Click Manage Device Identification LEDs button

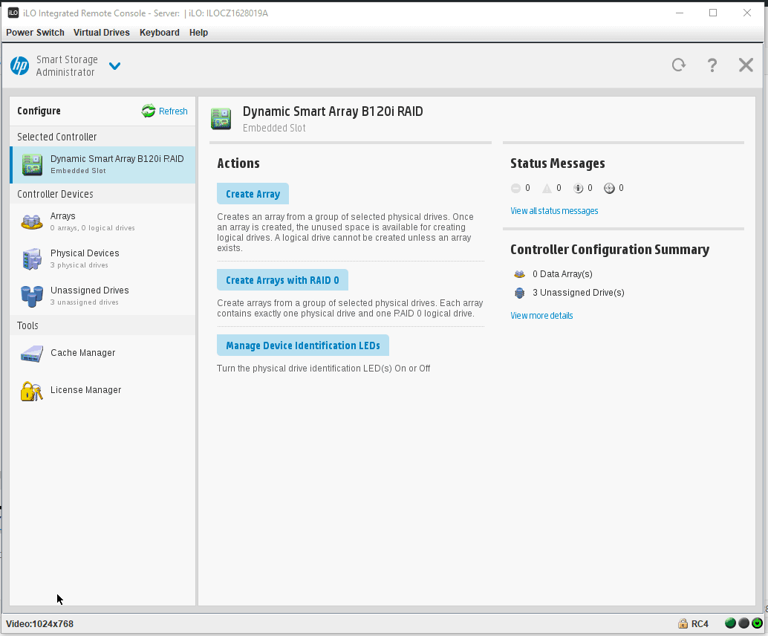pyautogui.click(x=303, y=345)
